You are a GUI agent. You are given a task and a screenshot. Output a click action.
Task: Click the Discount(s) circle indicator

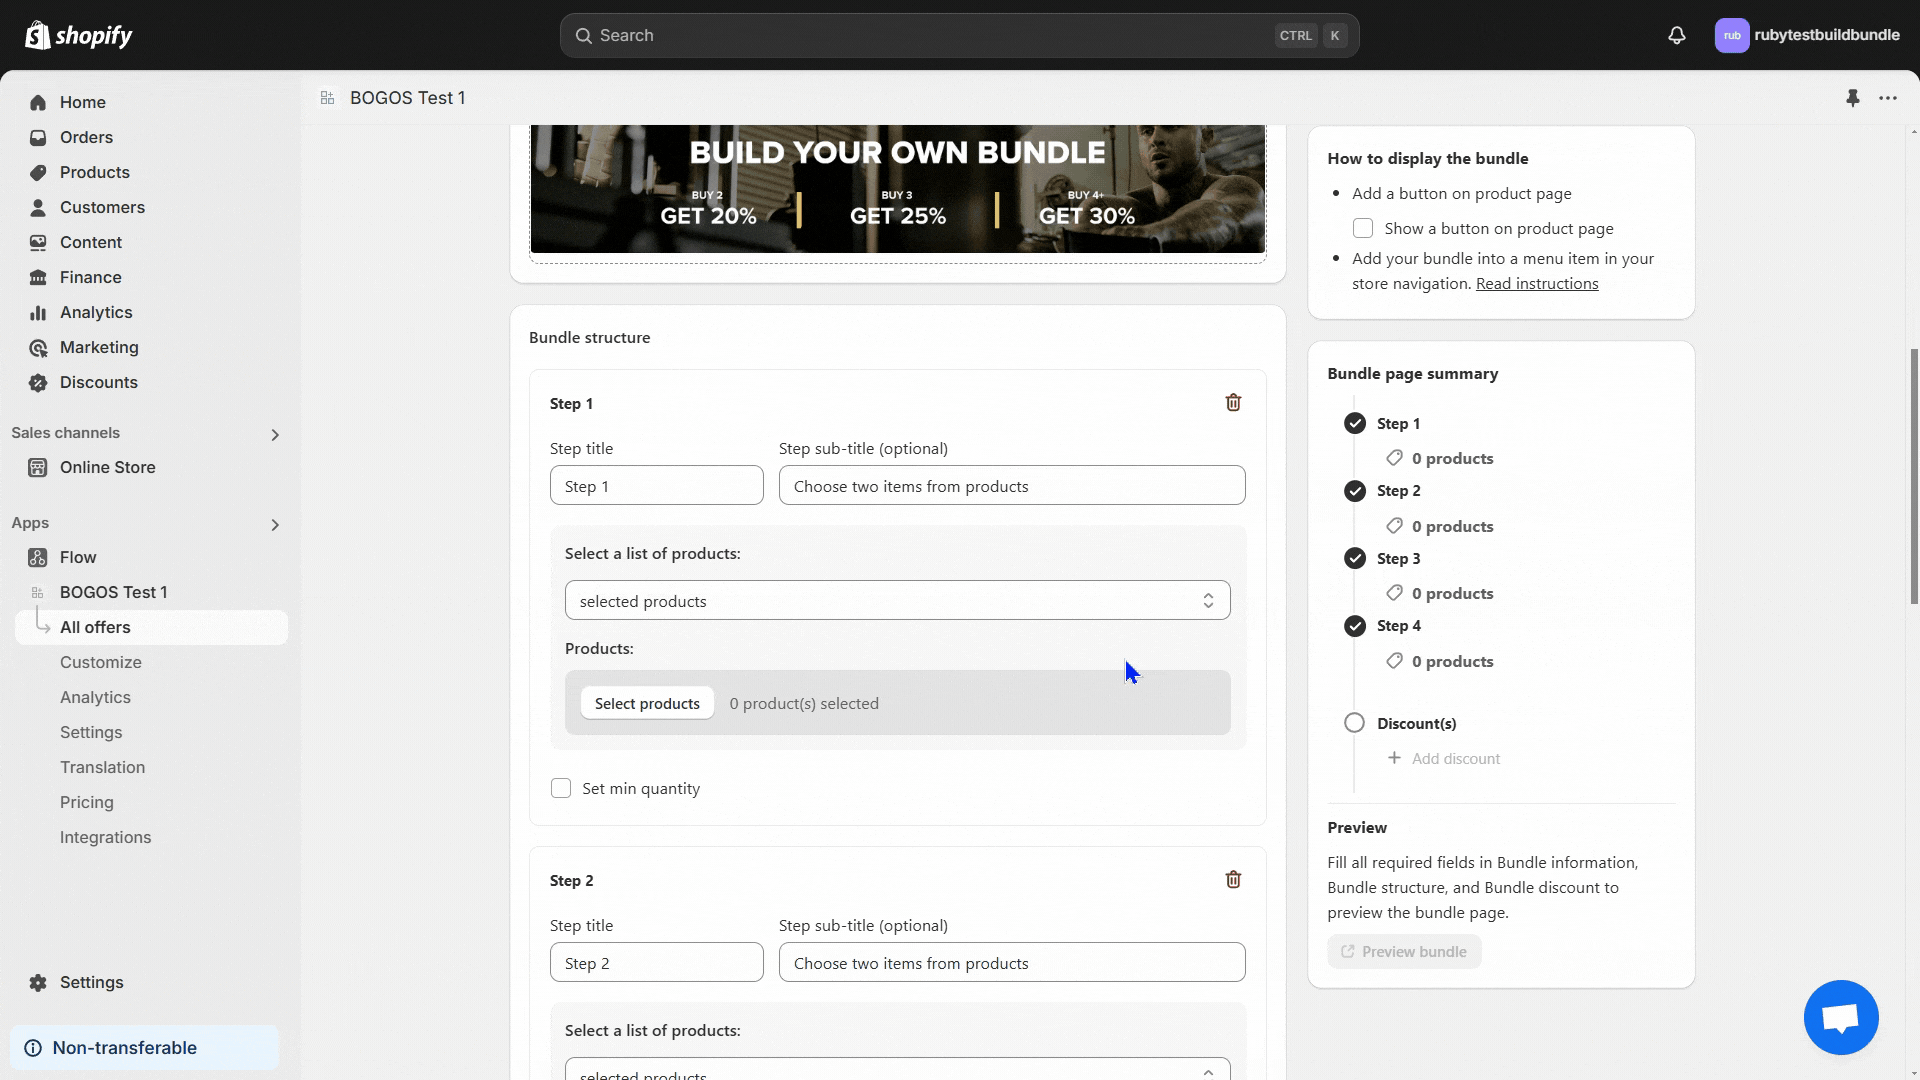[1354, 722]
